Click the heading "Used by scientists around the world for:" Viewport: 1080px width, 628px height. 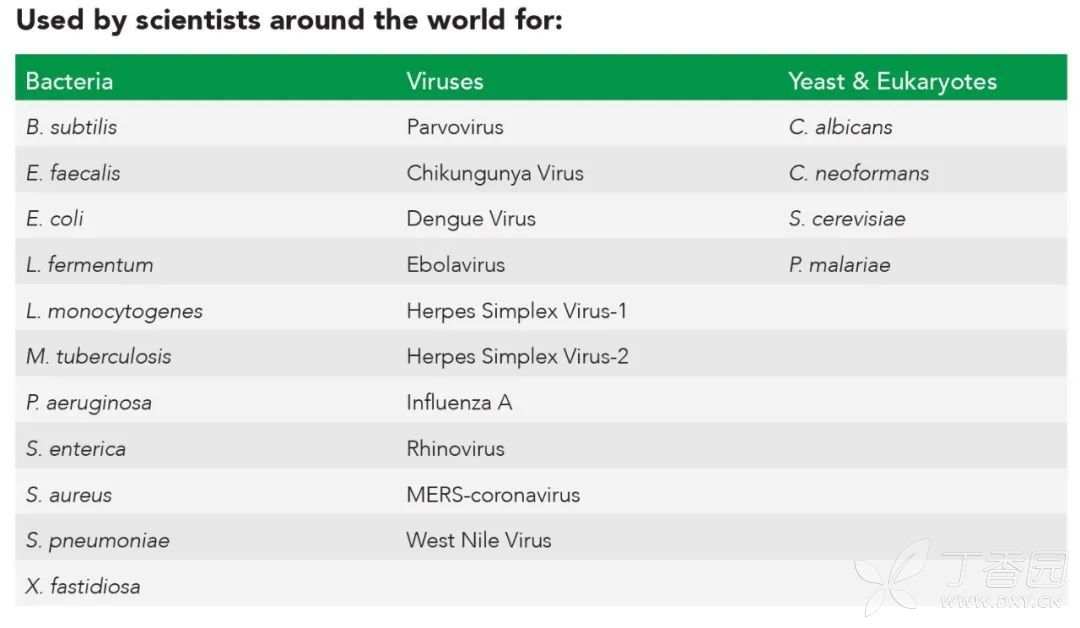(x=289, y=20)
